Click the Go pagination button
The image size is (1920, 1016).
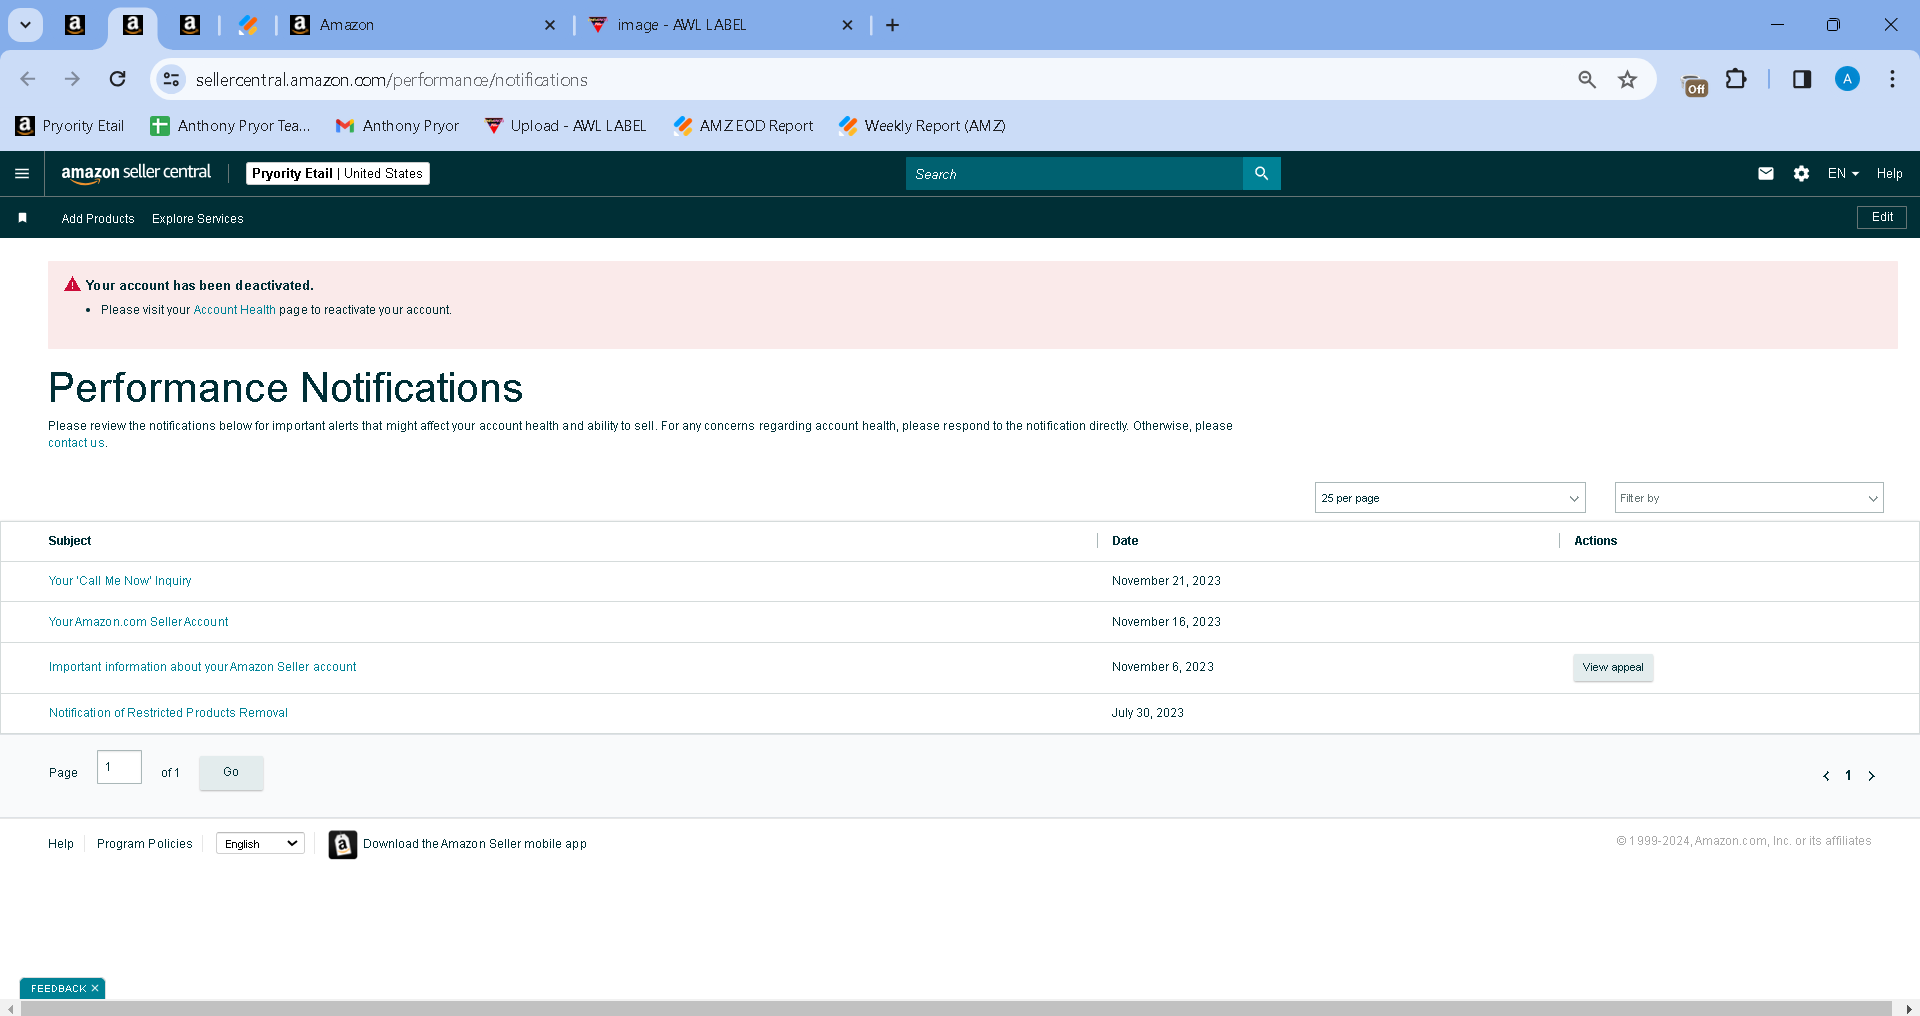click(231, 773)
